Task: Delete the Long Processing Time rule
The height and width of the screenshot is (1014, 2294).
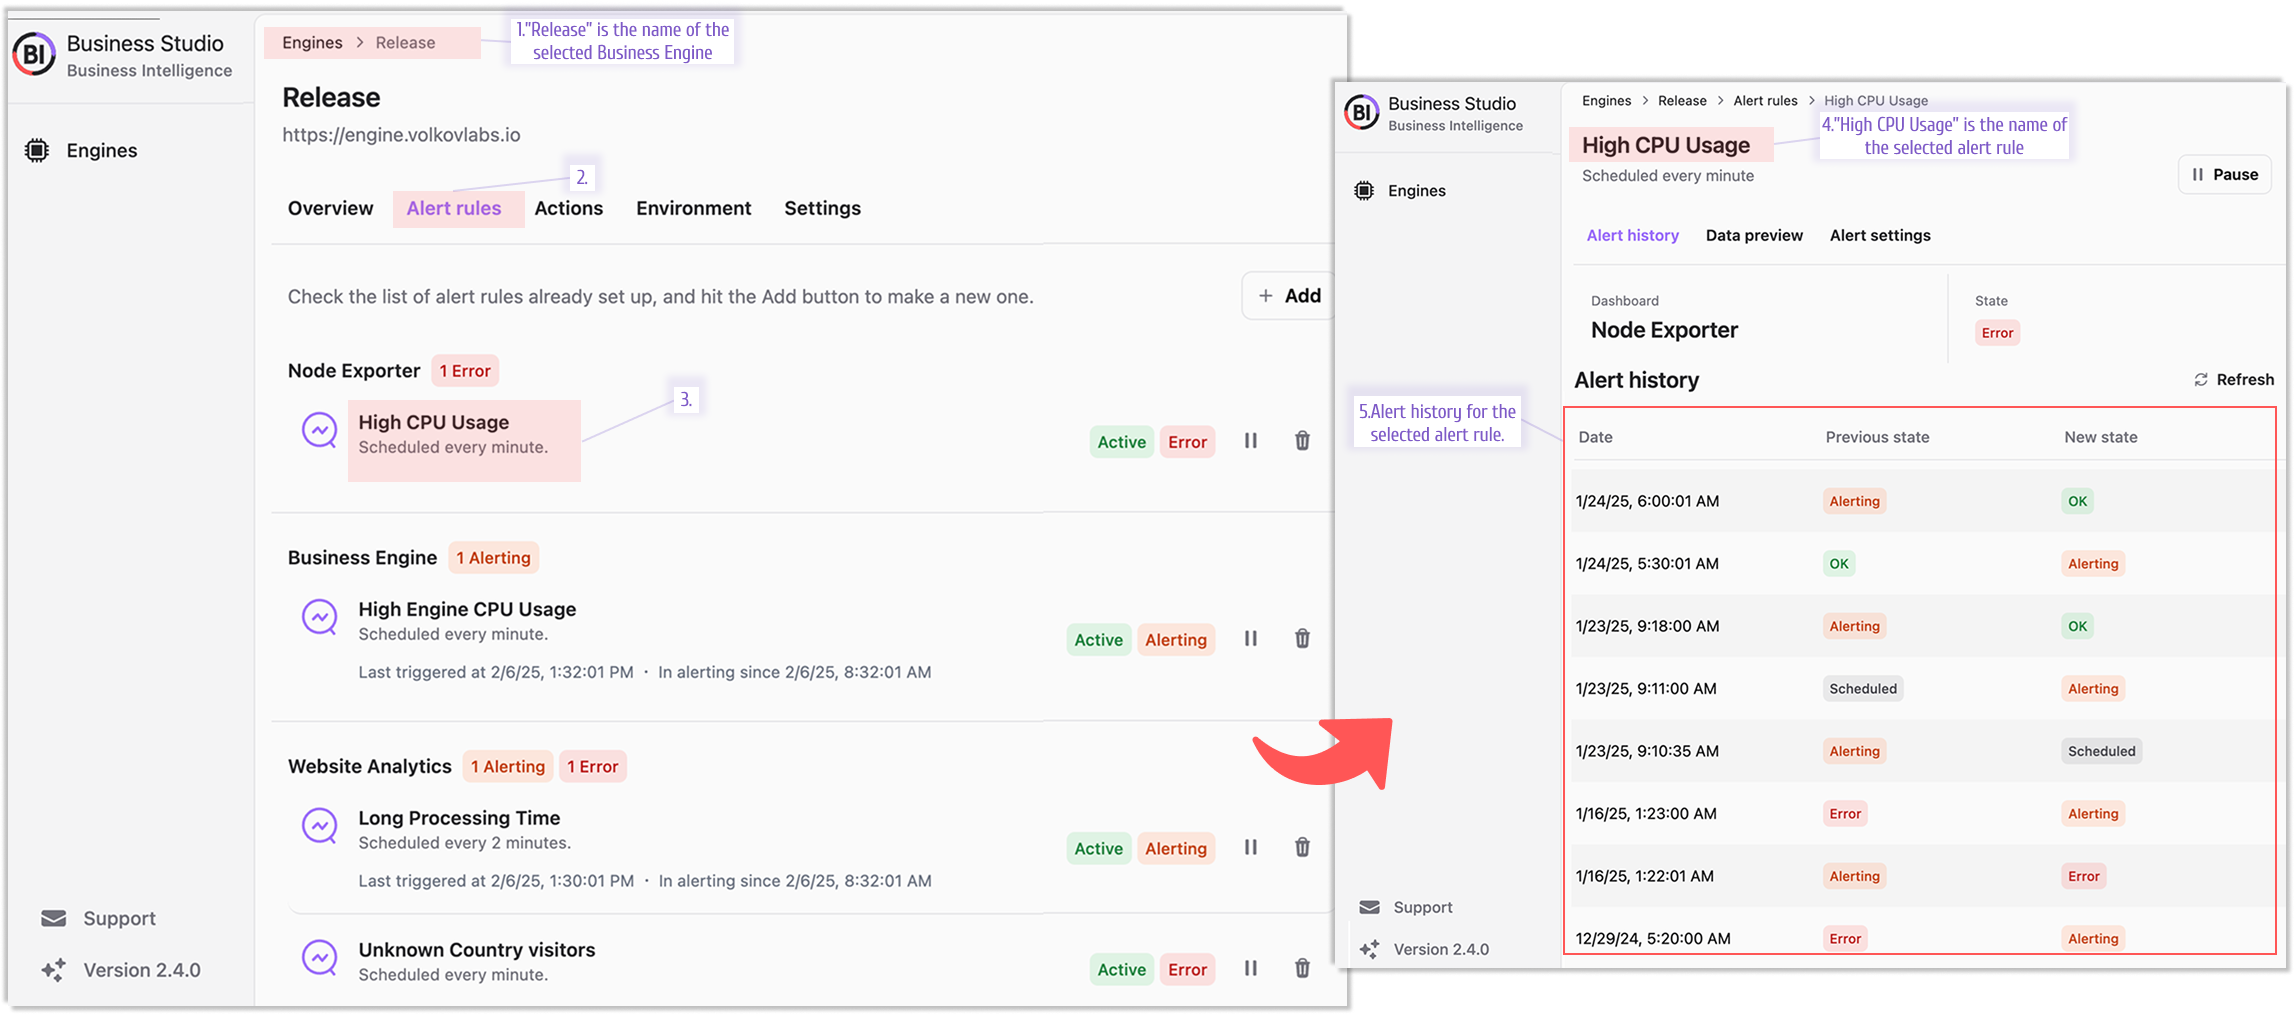Action: [1302, 847]
